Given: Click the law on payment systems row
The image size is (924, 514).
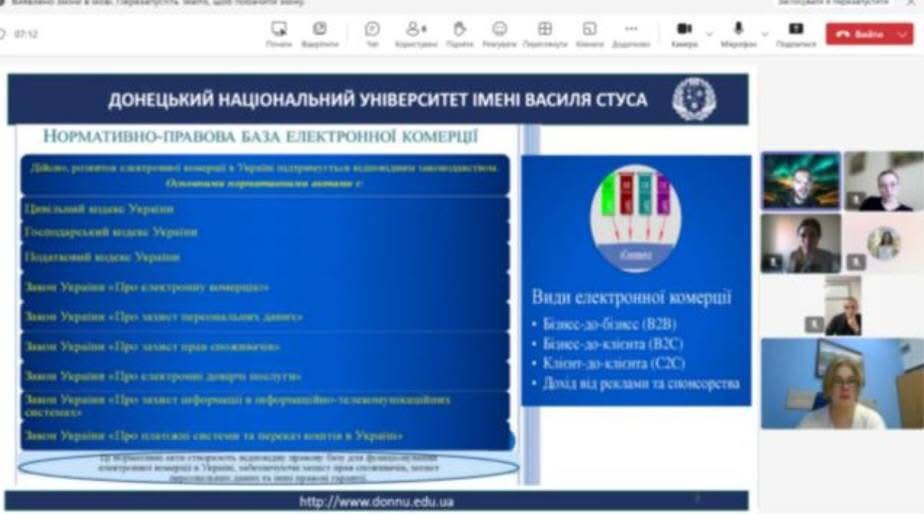Looking at the screenshot, I should click(265, 437).
